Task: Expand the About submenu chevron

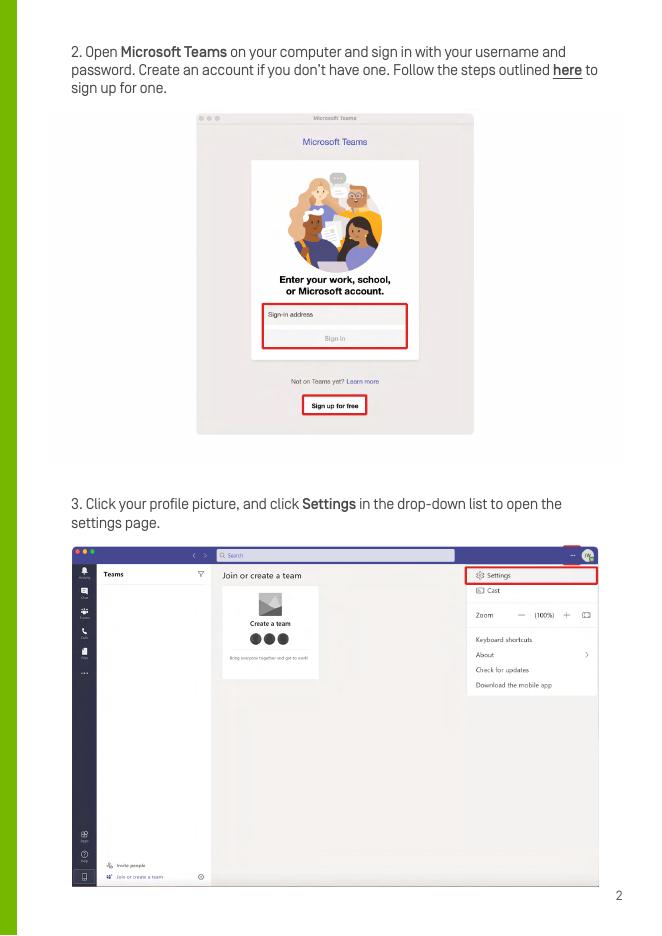Action: pos(587,655)
